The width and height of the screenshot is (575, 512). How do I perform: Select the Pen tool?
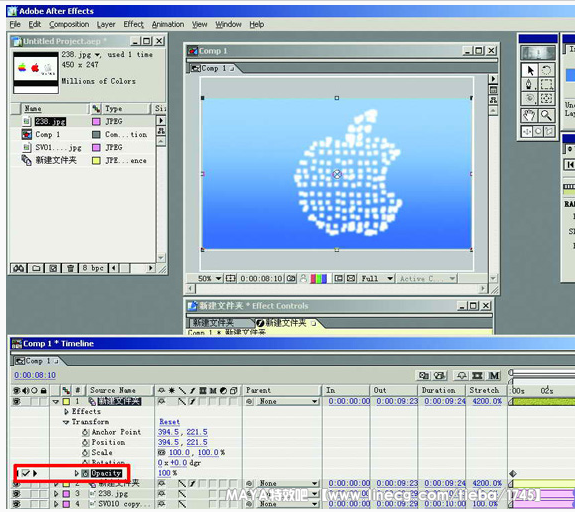click(529, 84)
